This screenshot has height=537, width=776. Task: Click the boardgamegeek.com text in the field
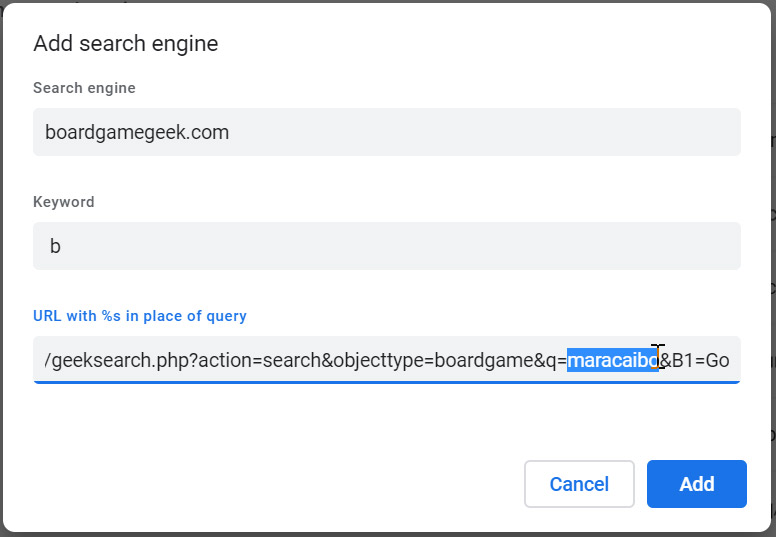click(x=137, y=132)
